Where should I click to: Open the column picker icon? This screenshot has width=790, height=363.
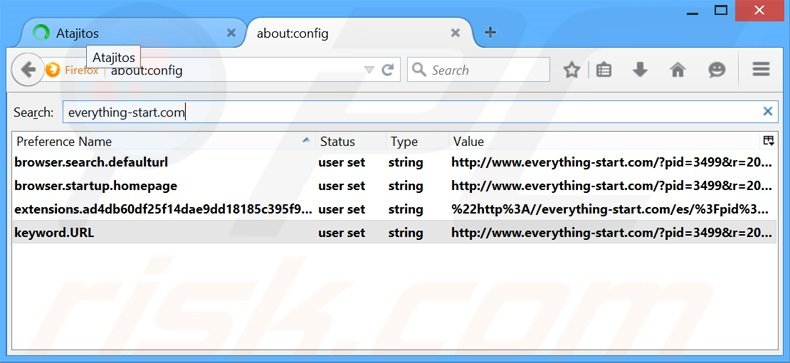tap(769, 141)
